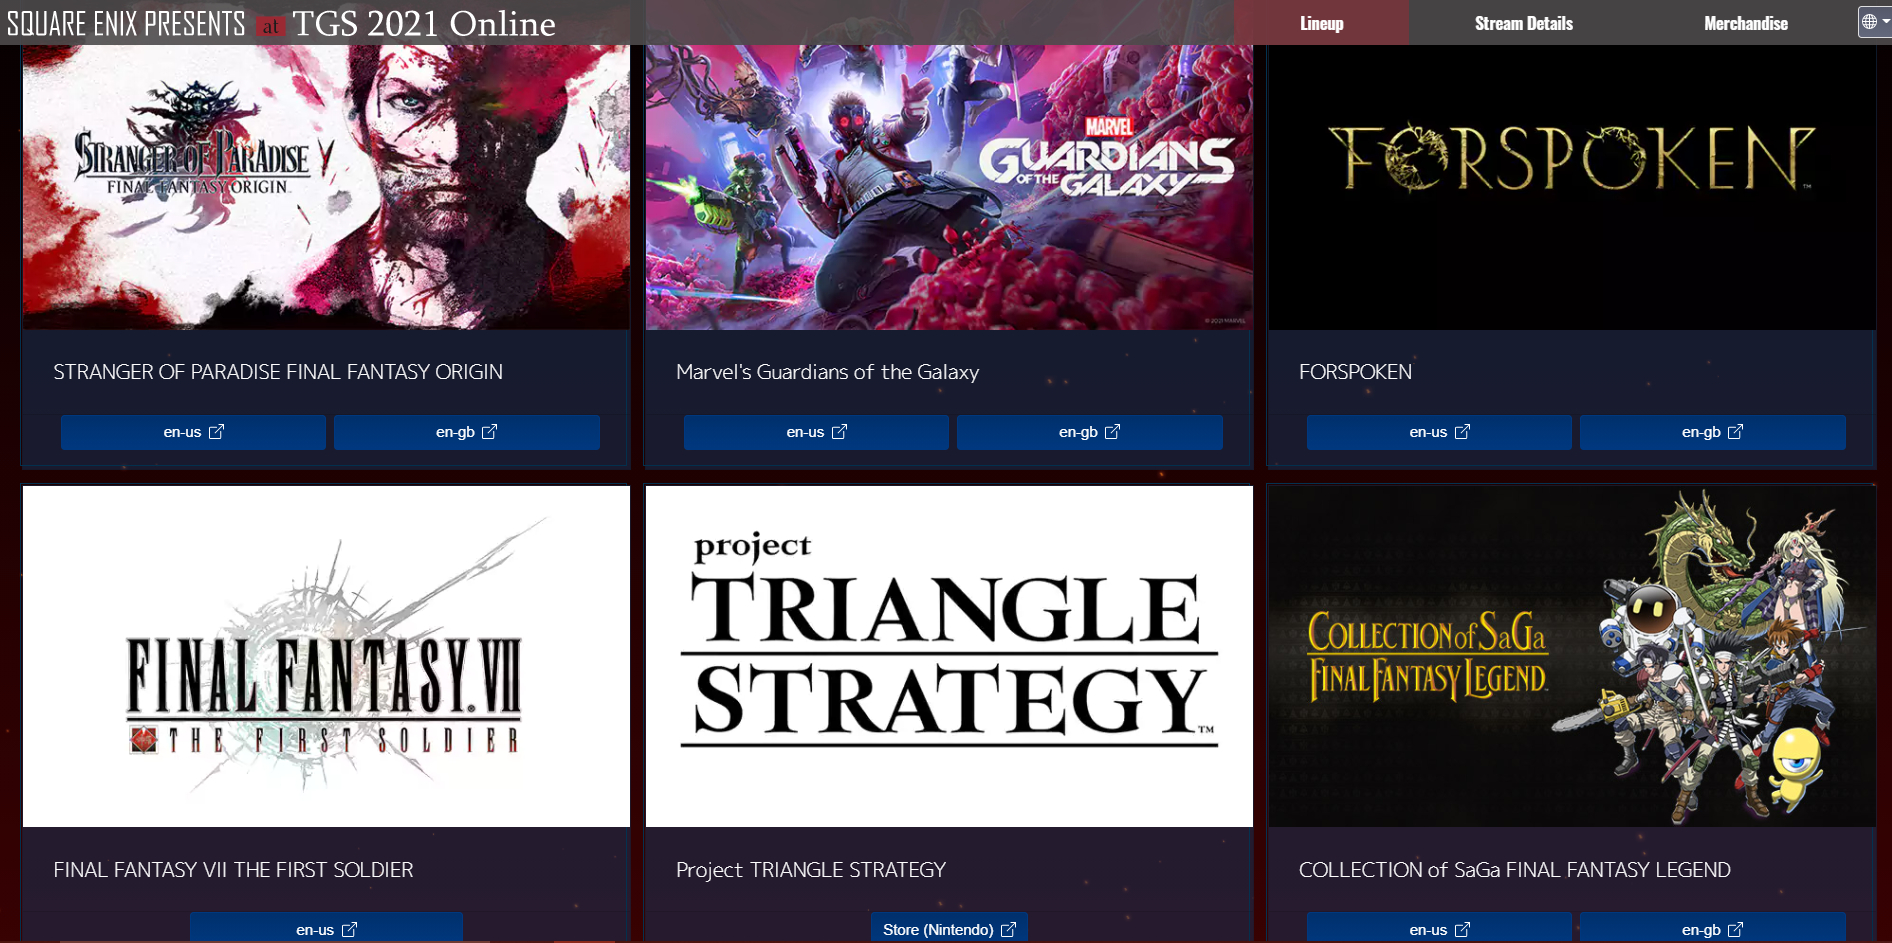Select the Lineup tab
The image size is (1892, 943).
pos(1321,23)
